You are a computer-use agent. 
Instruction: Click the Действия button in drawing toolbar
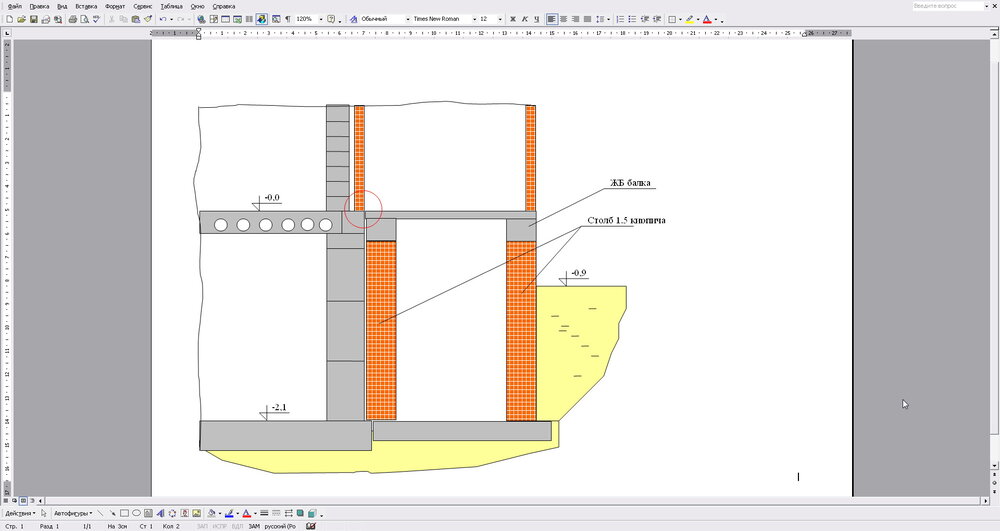[x=20, y=513]
